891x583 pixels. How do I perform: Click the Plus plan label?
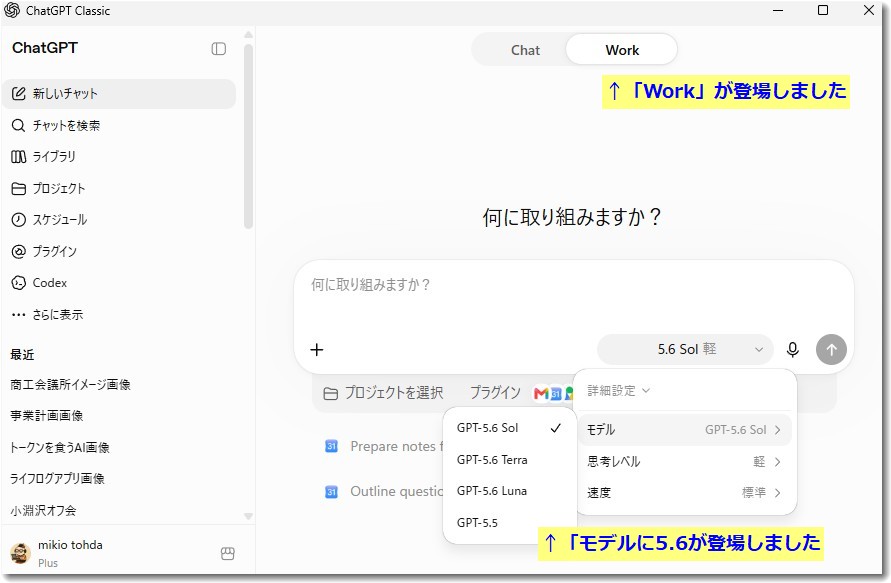(x=48, y=563)
